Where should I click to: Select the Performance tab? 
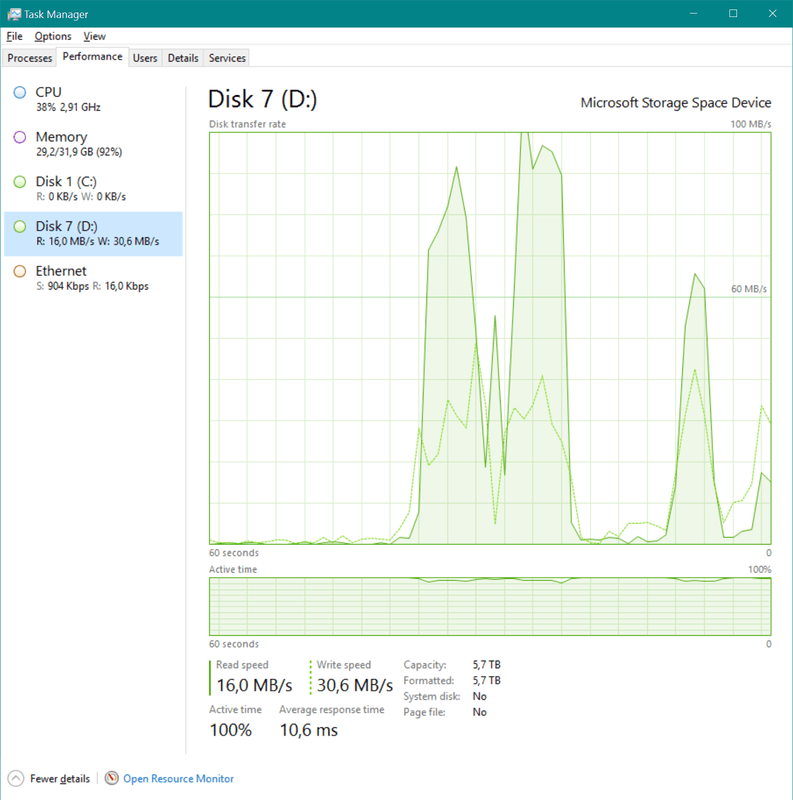92,57
